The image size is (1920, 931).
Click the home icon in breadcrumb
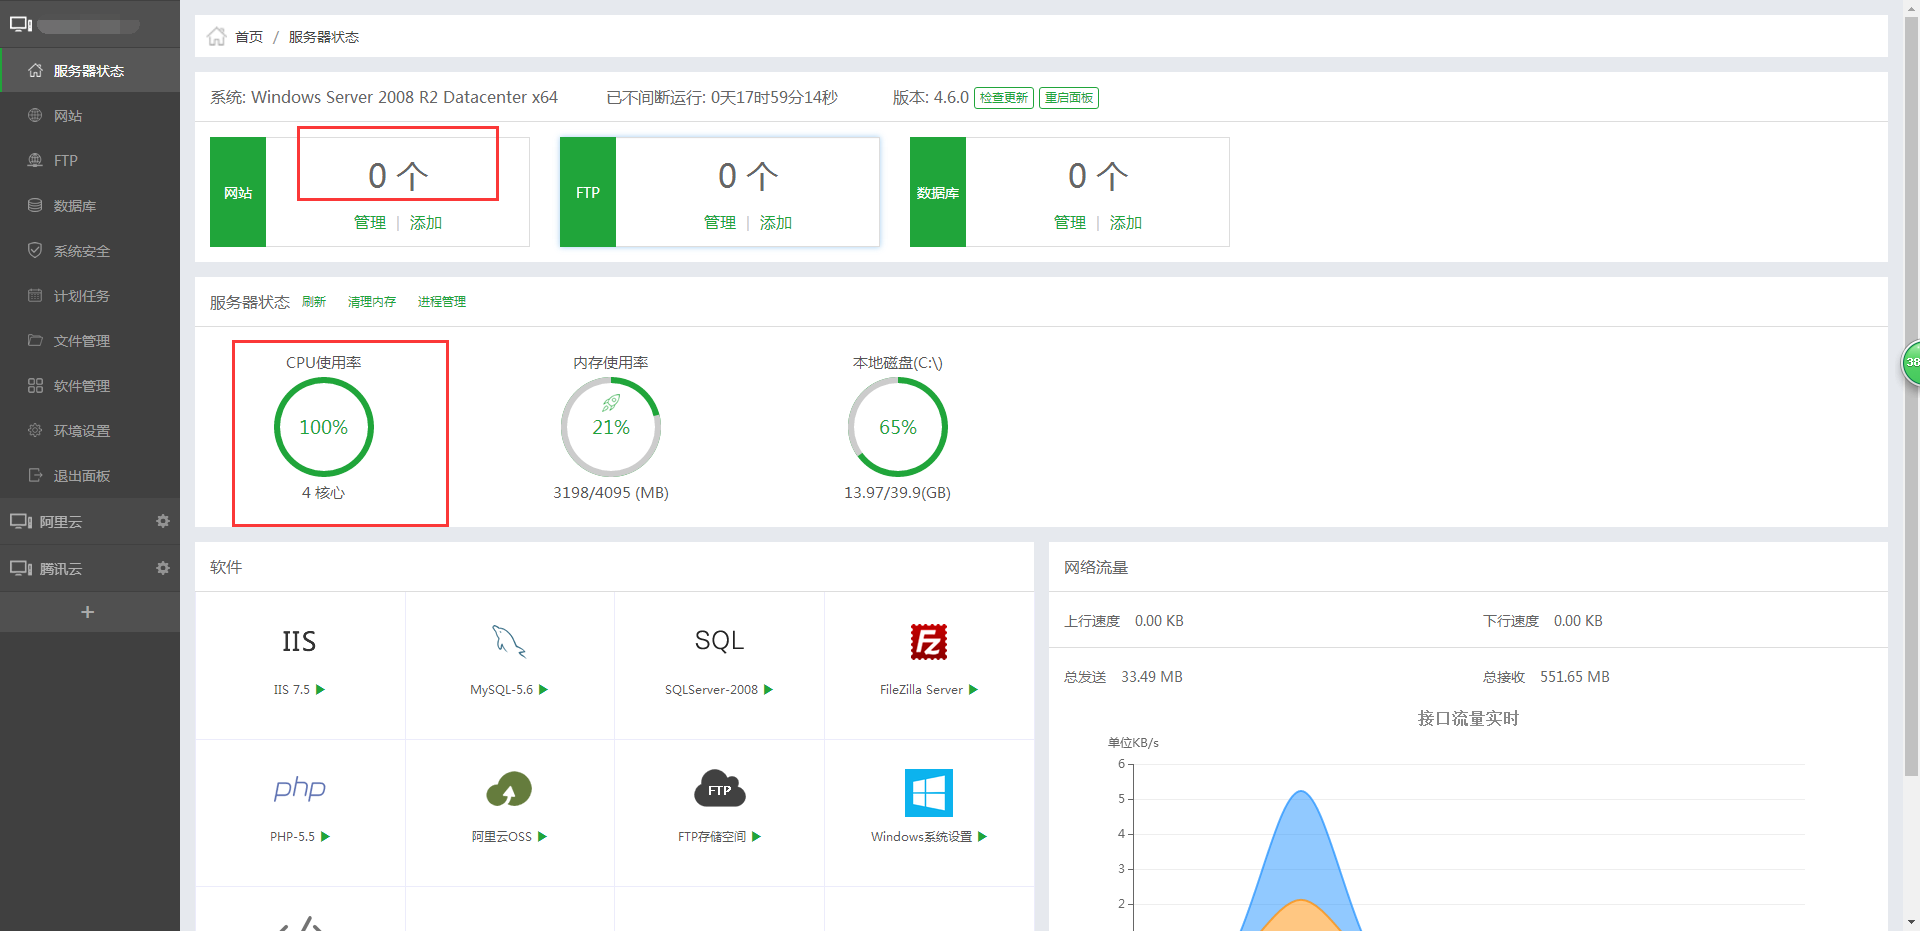tap(216, 37)
